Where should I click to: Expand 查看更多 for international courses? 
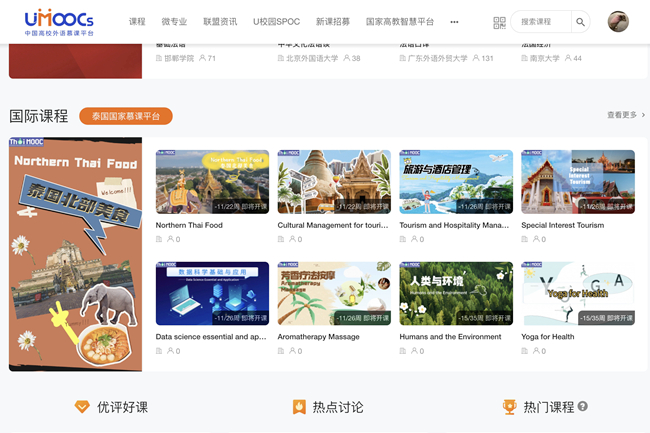tap(625, 116)
